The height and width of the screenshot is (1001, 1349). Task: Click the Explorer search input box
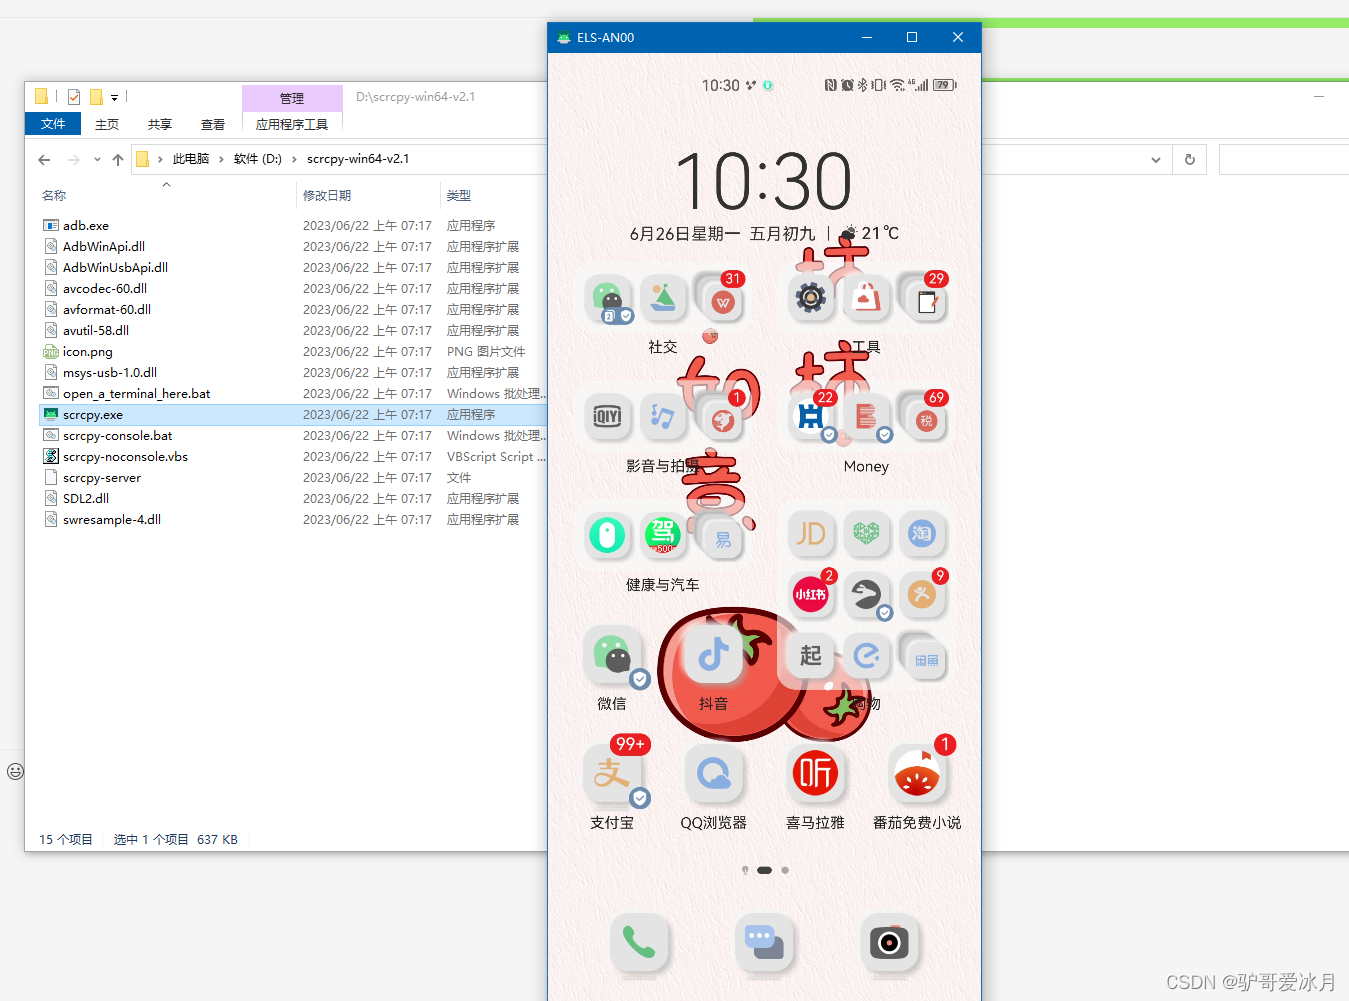tap(1284, 160)
